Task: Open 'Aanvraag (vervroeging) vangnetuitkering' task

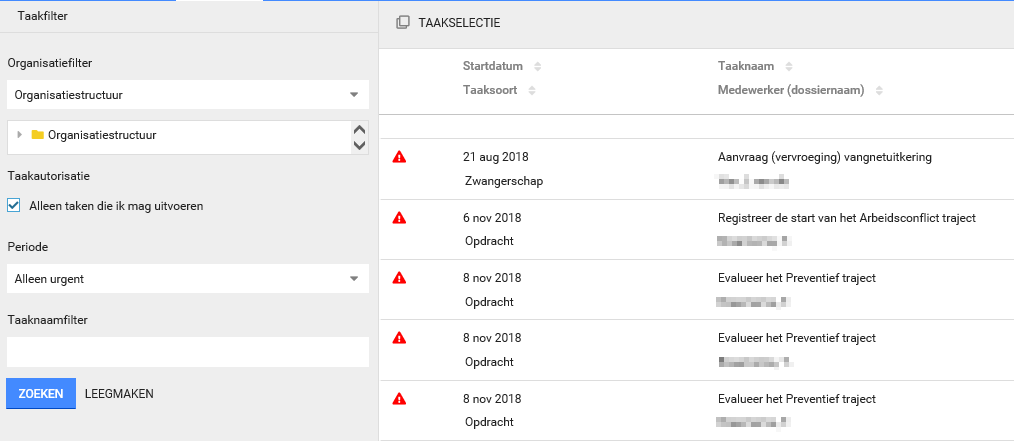Action: [x=824, y=157]
